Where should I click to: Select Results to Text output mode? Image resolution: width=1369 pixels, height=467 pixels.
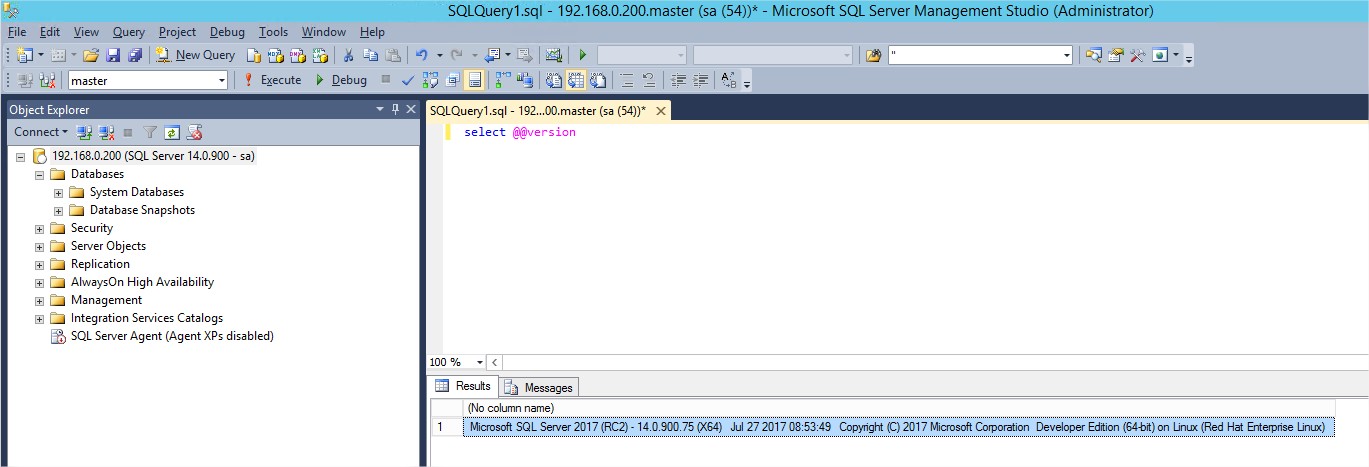554,80
